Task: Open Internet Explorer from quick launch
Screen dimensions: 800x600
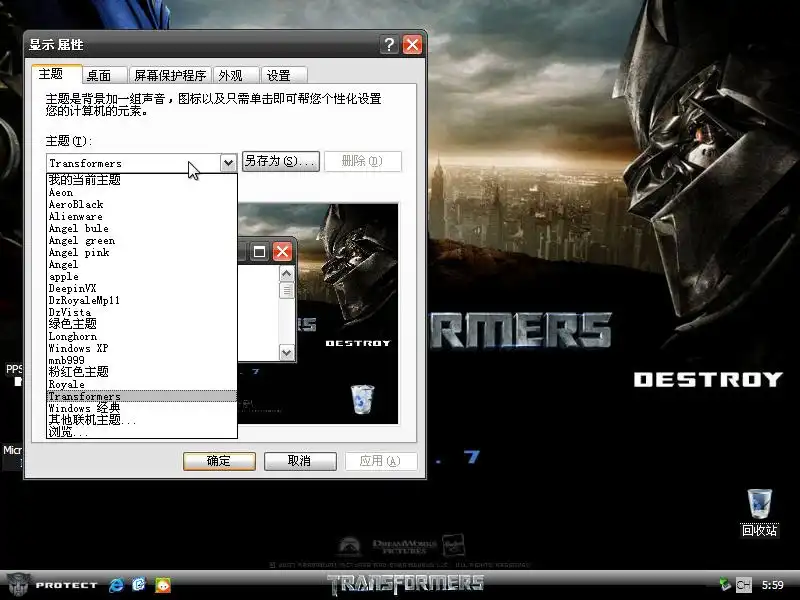Action: pyautogui.click(x=116, y=585)
